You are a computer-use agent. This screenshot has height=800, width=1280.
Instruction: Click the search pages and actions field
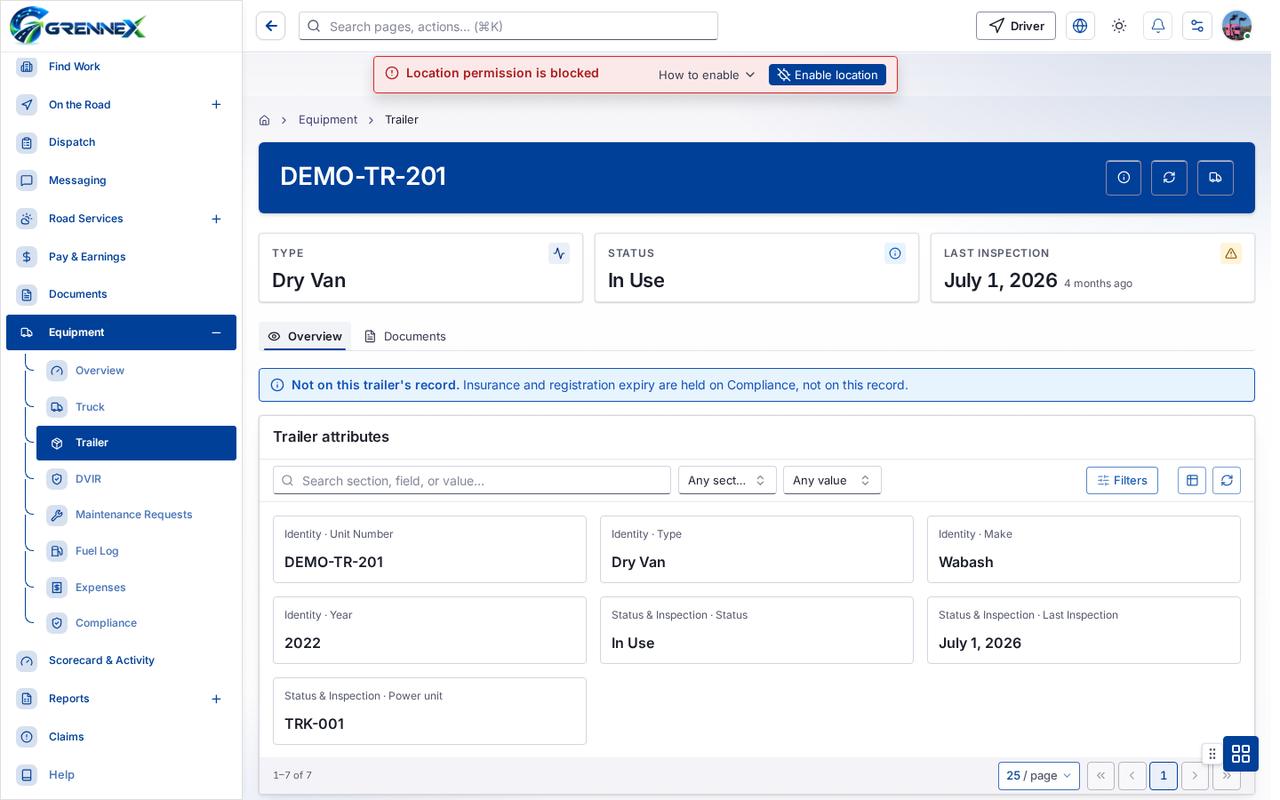click(x=508, y=26)
